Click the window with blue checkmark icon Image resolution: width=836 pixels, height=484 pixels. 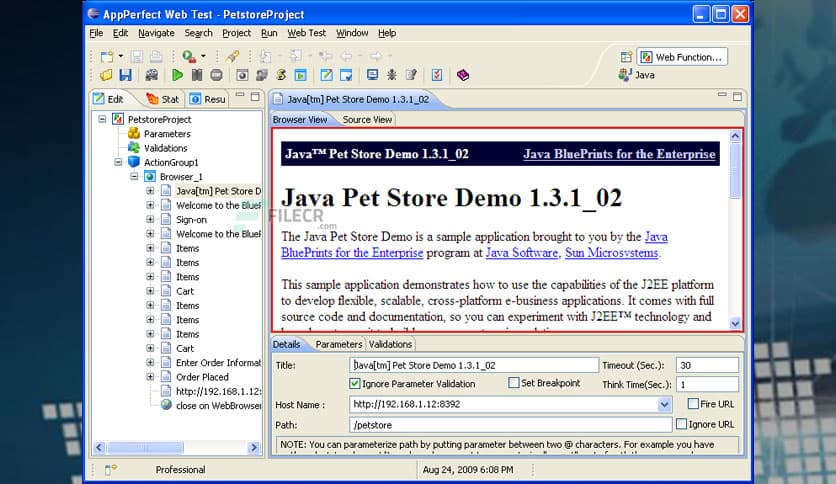[x=346, y=75]
